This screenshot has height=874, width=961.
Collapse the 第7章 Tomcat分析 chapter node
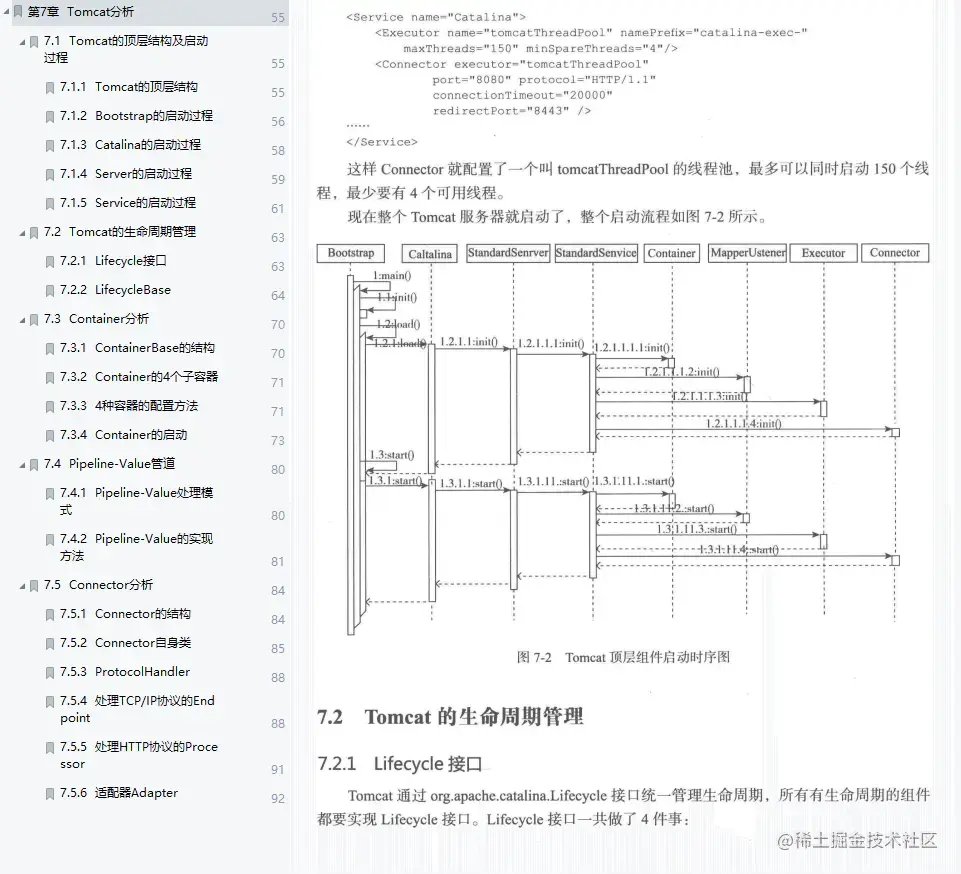[6, 11]
